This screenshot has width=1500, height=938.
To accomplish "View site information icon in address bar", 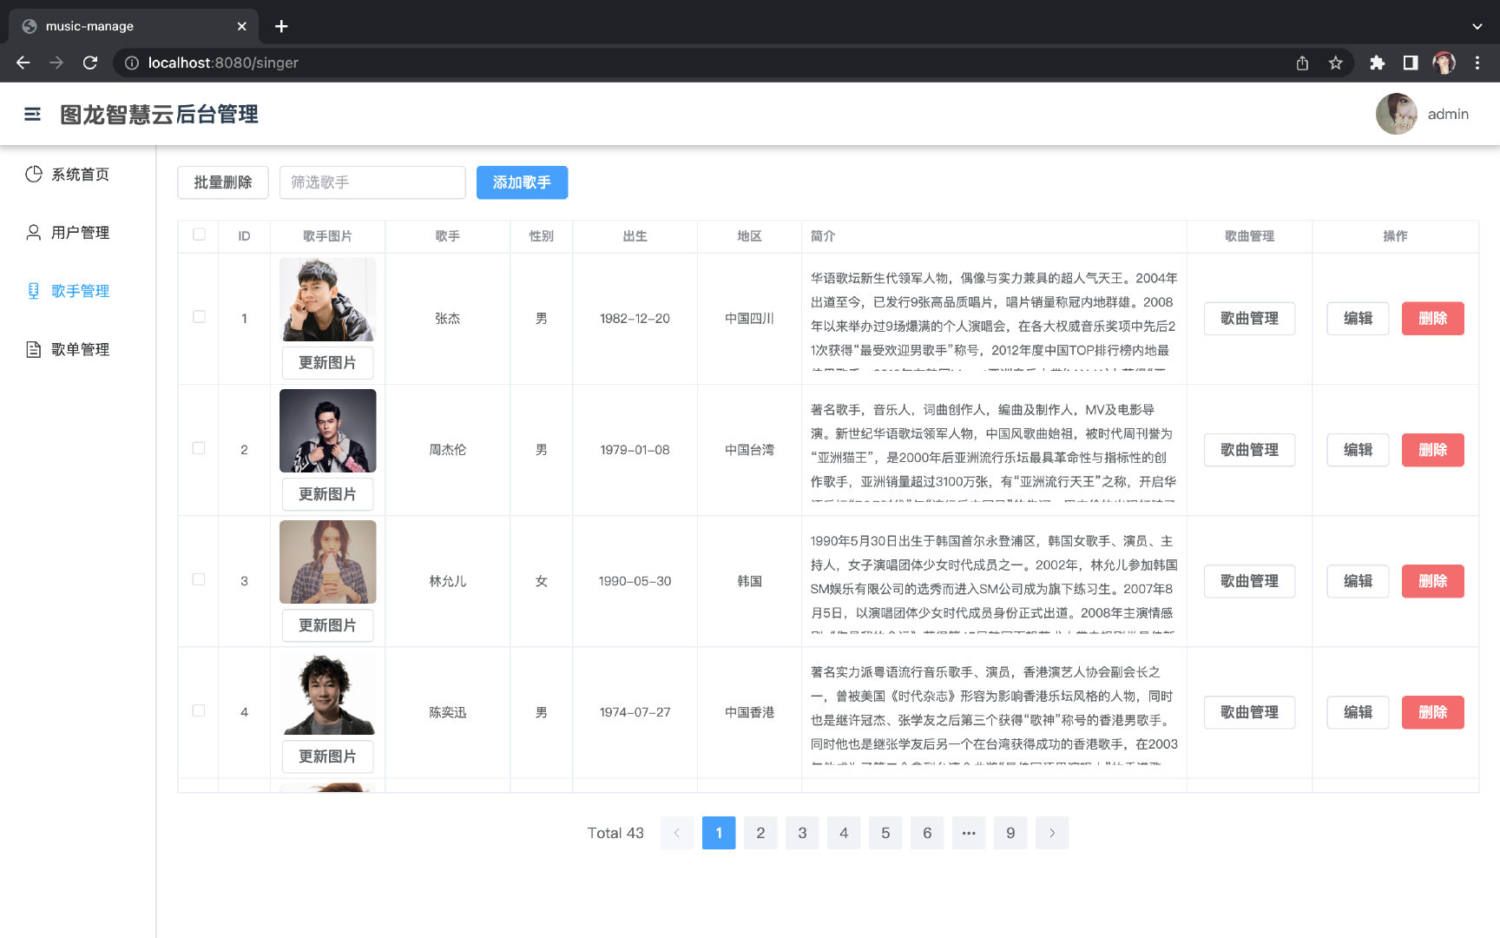I will 131,63.
